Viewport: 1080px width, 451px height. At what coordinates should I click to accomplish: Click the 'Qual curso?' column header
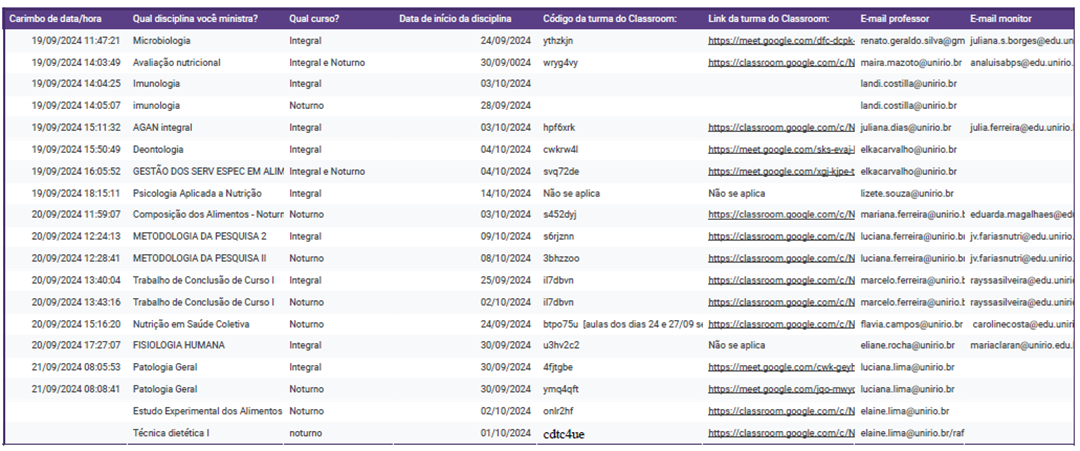313,19
